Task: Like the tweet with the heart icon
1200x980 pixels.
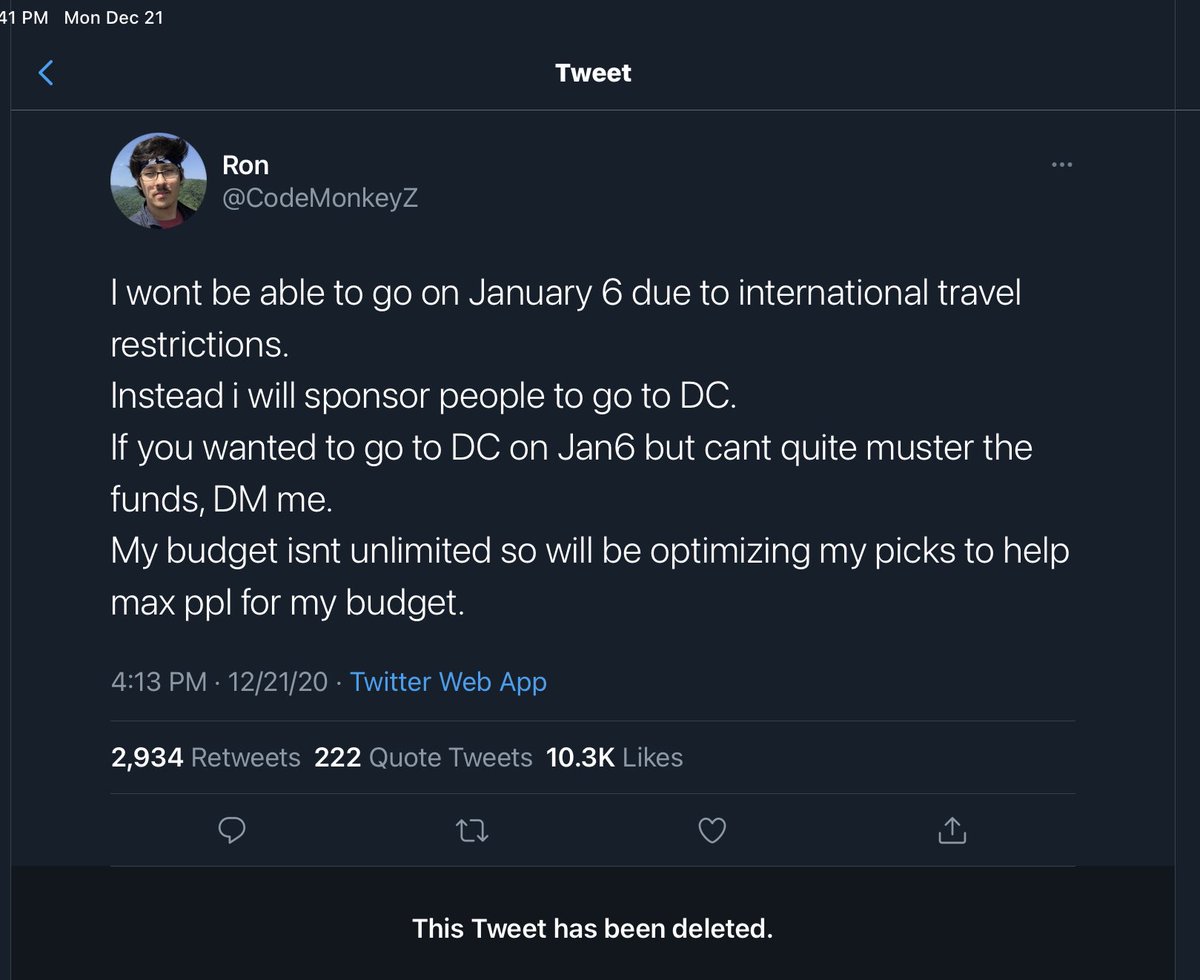Action: [x=711, y=830]
